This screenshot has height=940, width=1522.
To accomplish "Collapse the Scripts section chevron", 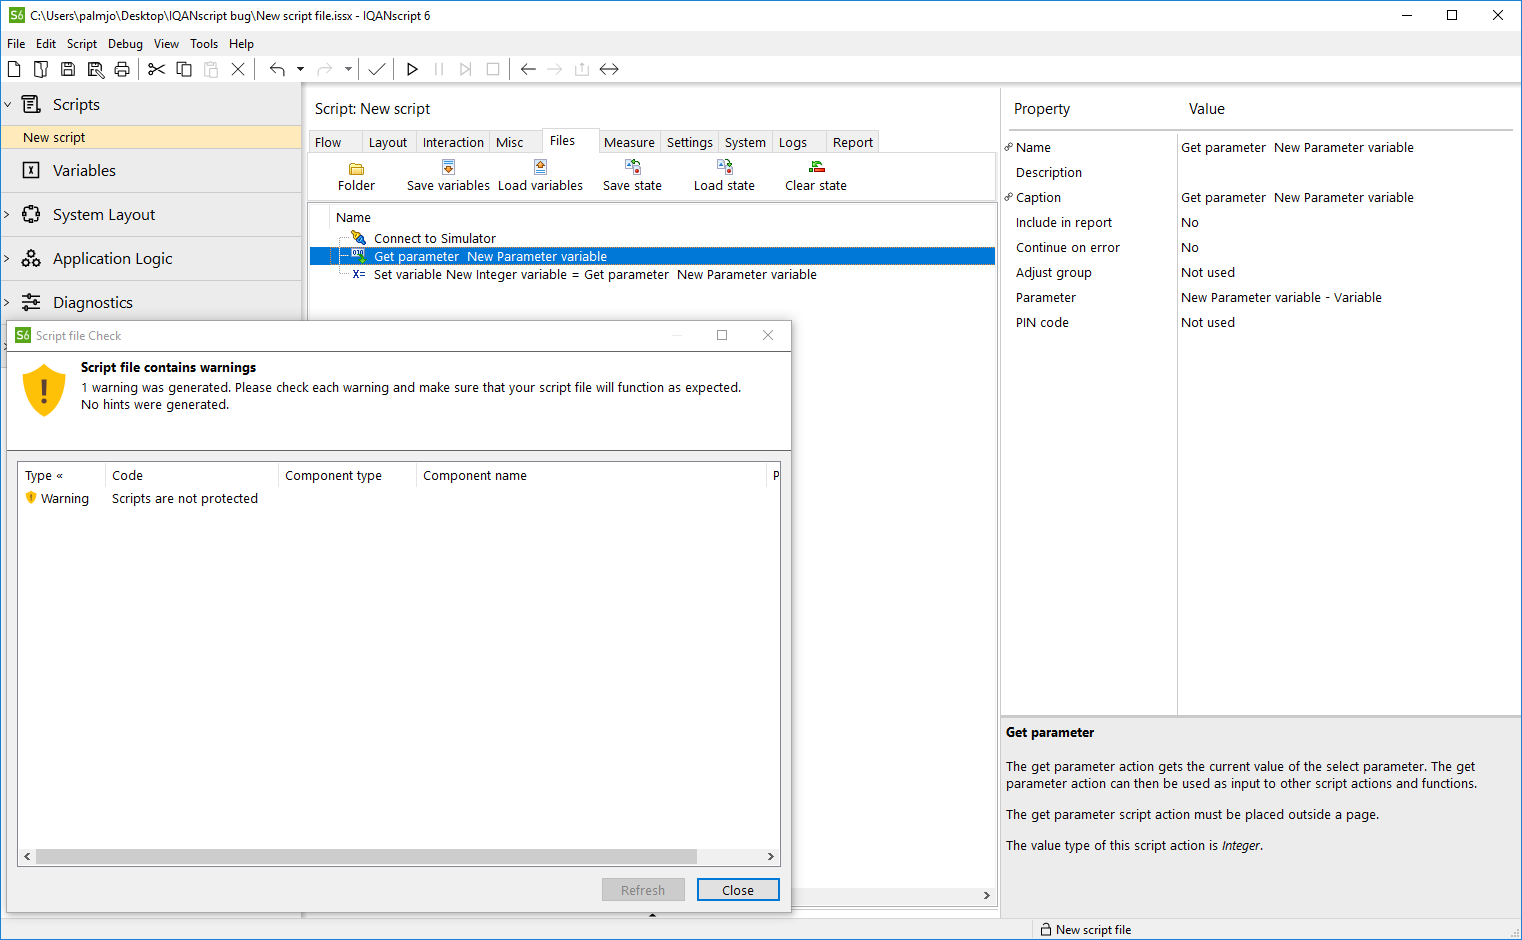I will [x=8, y=104].
